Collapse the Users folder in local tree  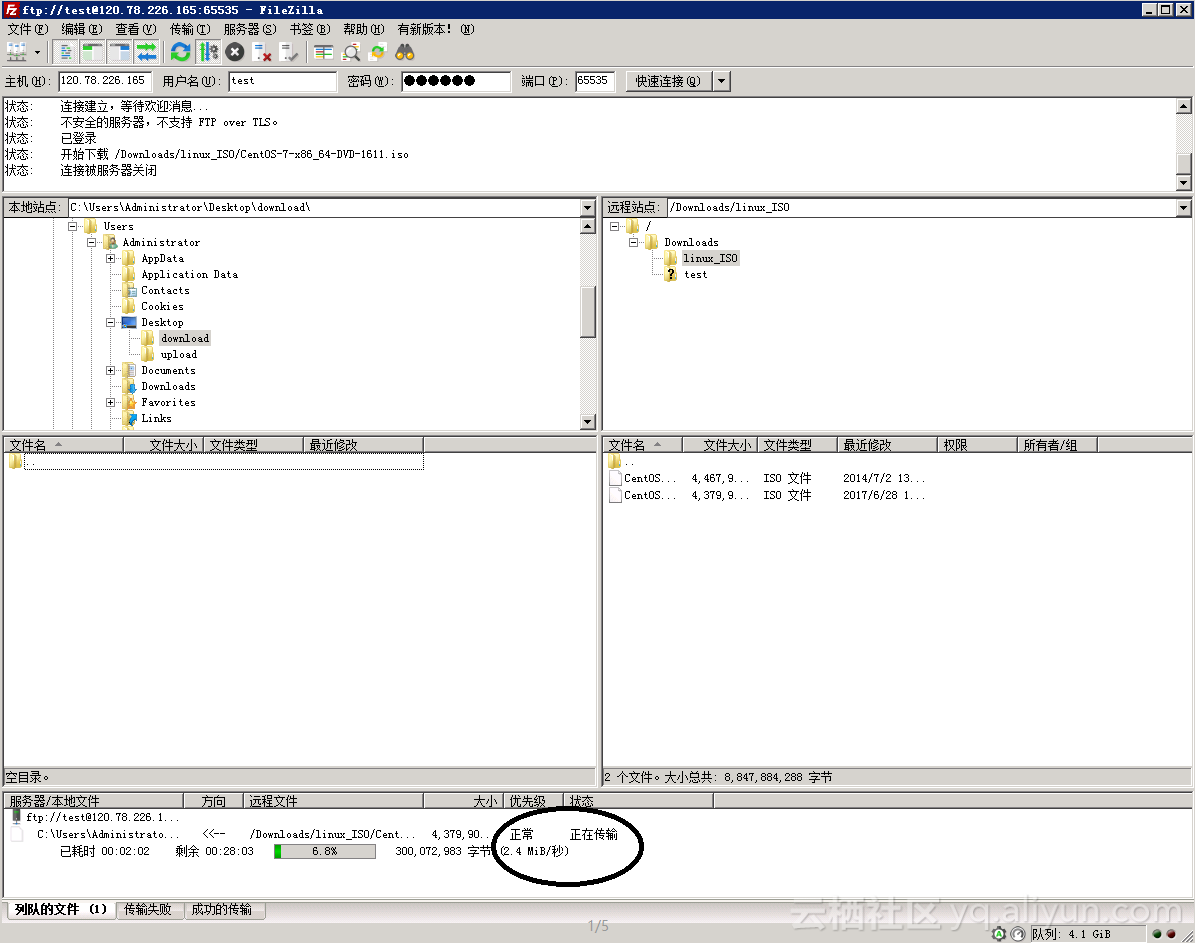(72, 226)
